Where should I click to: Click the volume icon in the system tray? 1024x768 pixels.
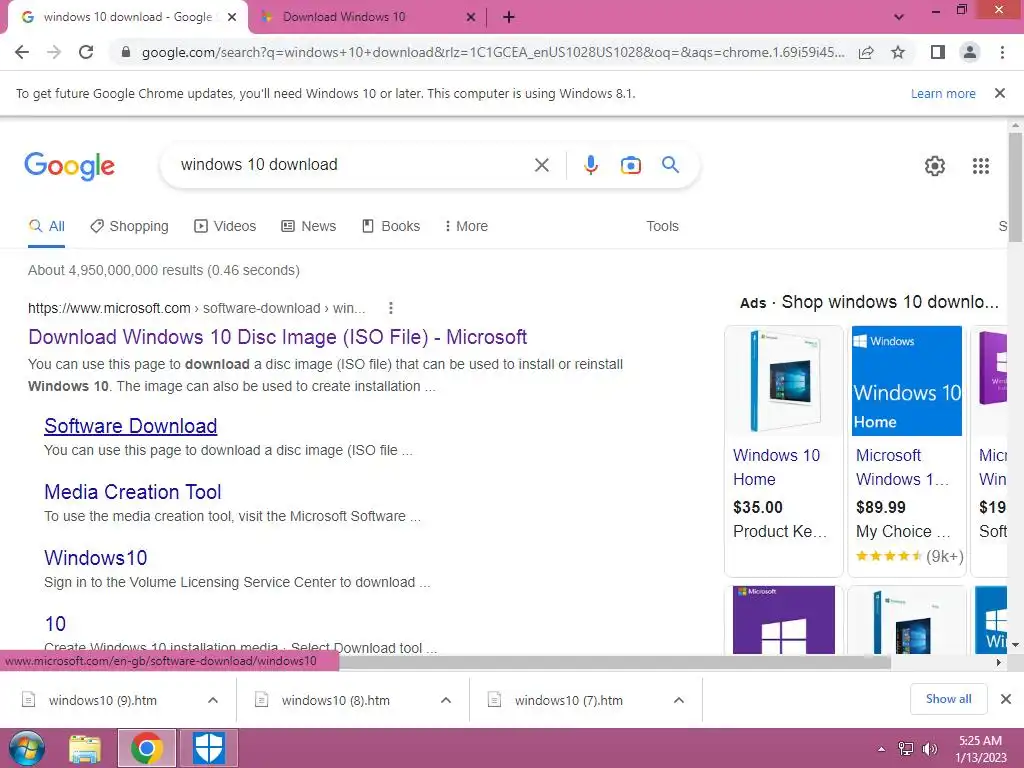(929, 749)
